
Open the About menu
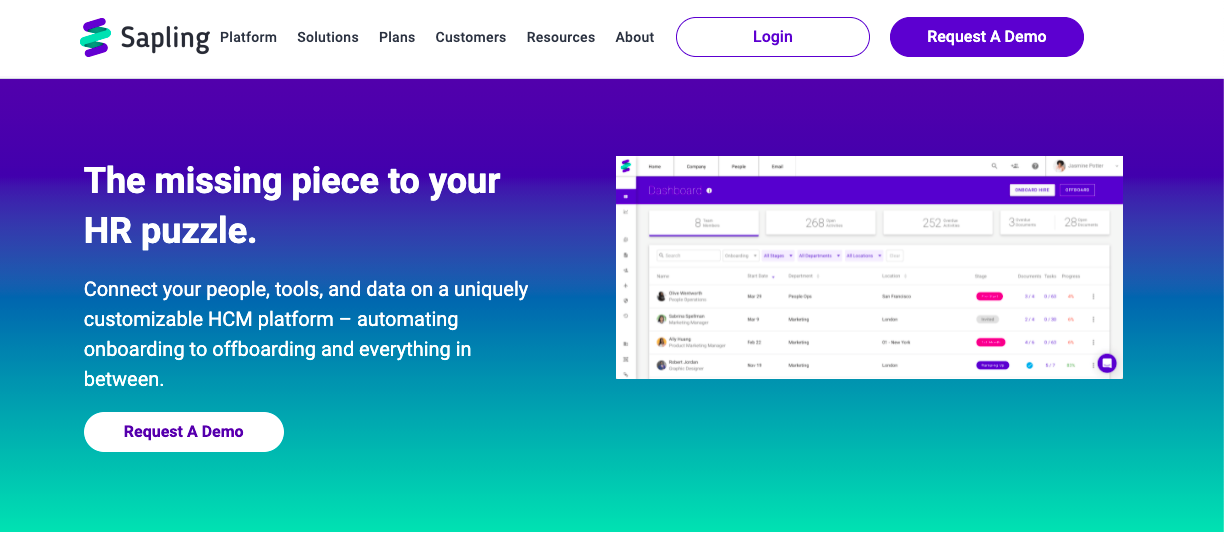point(634,37)
